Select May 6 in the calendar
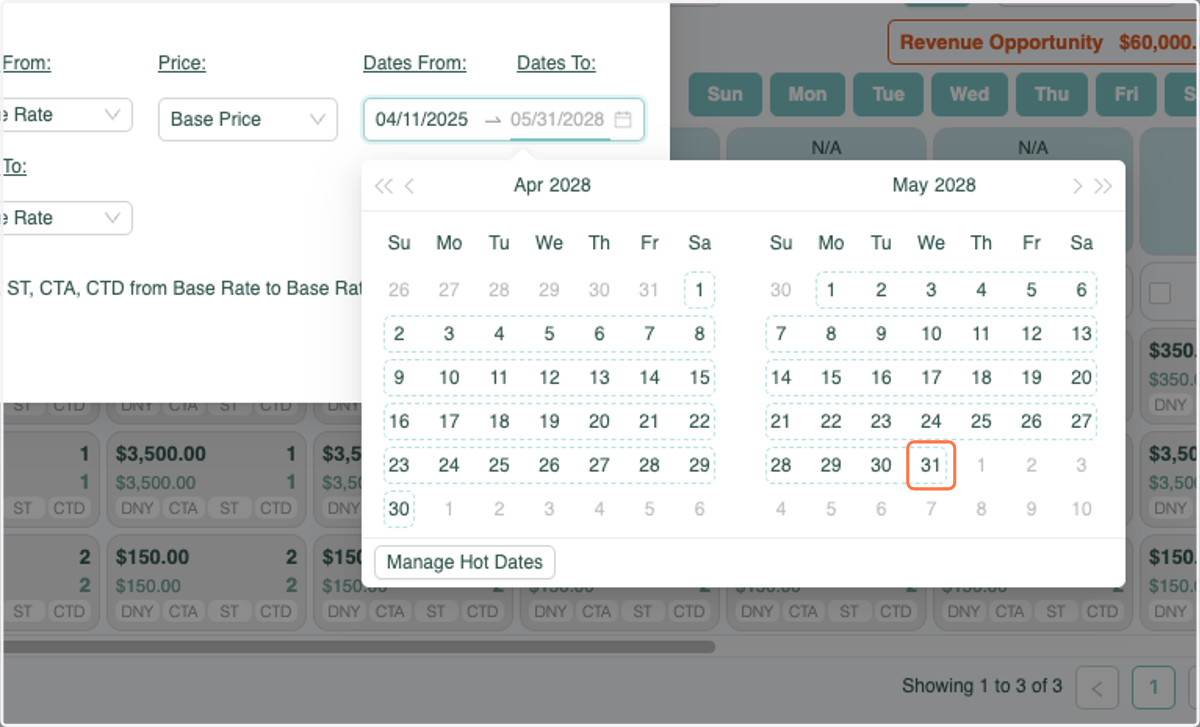 1081,291
